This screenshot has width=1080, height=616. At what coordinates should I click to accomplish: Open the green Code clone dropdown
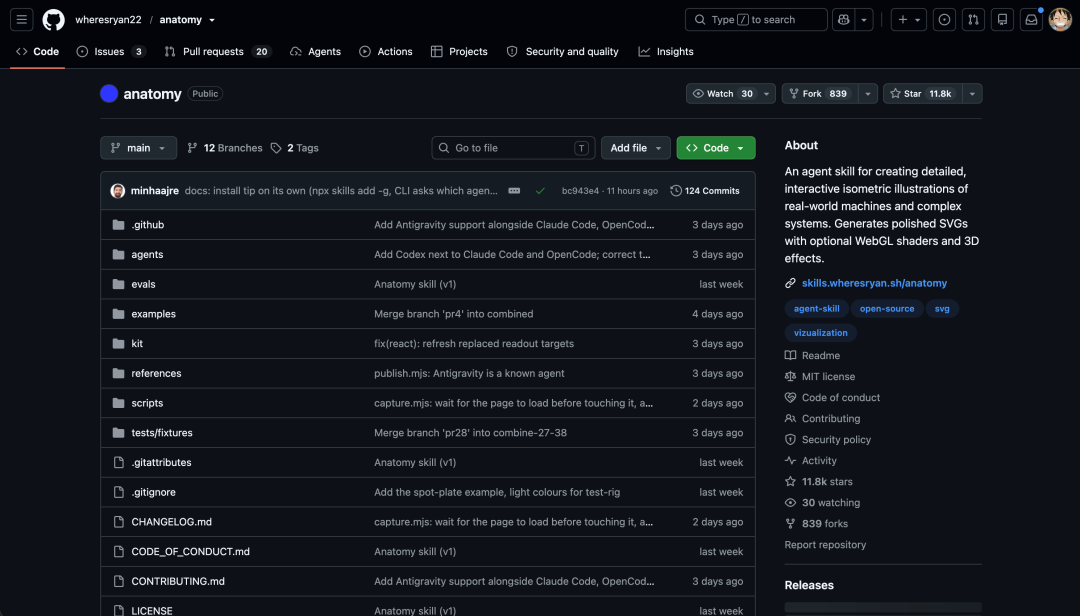coord(716,148)
